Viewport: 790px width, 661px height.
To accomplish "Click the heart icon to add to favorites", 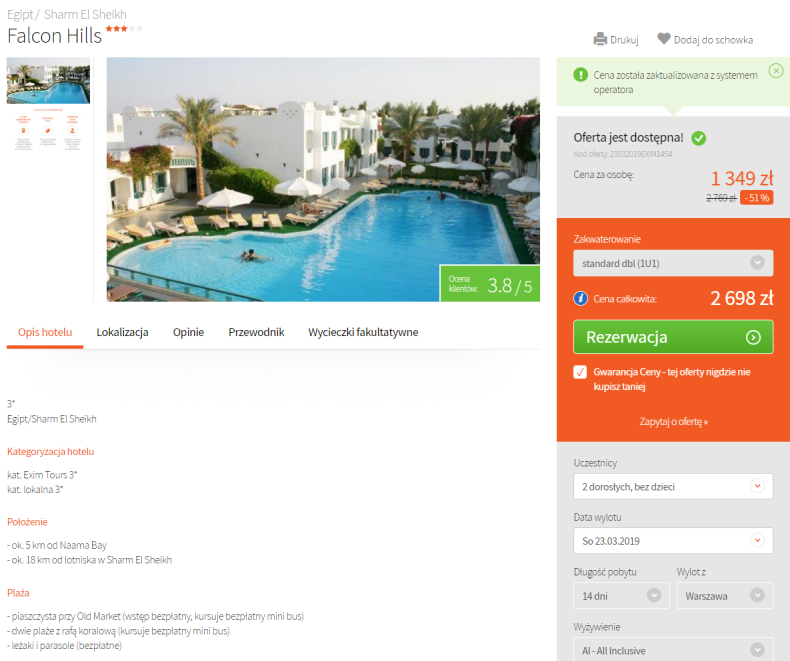I will point(664,39).
